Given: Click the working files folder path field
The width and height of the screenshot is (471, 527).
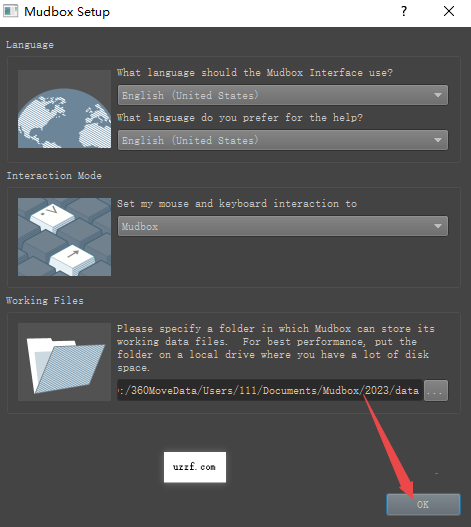Looking at the screenshot, I should pos(270,391).
